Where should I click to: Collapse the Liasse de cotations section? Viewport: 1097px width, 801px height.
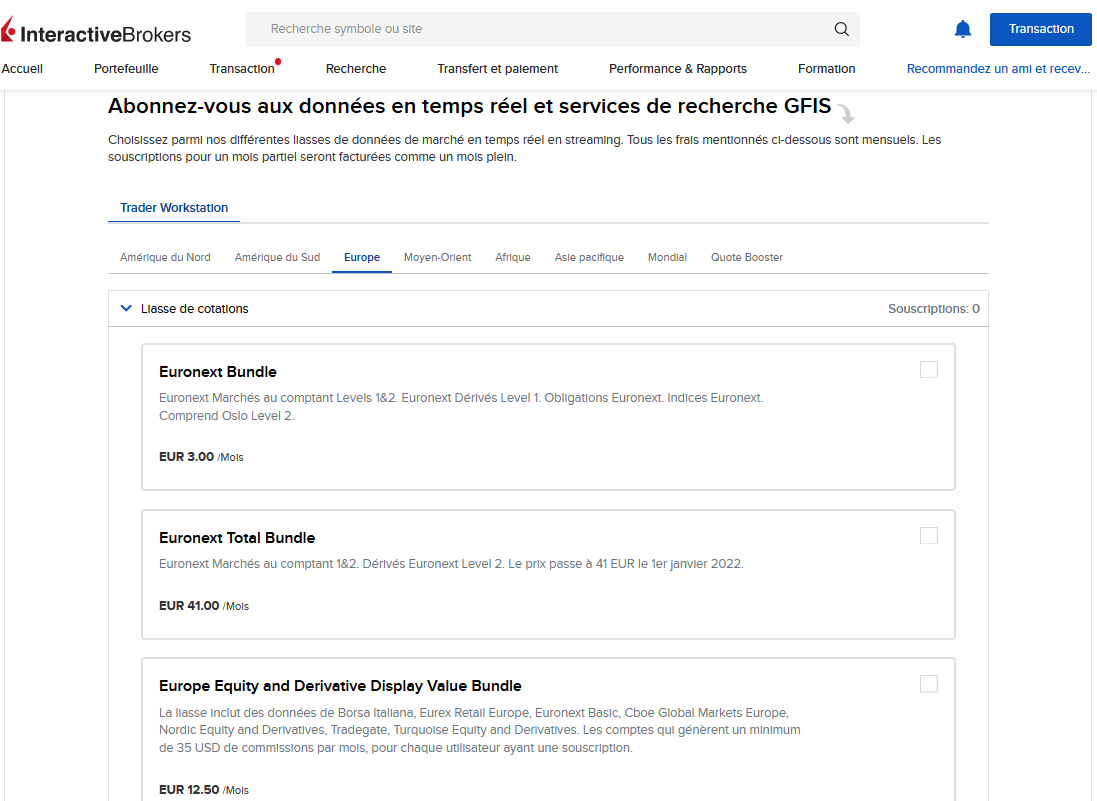(126, 308)
